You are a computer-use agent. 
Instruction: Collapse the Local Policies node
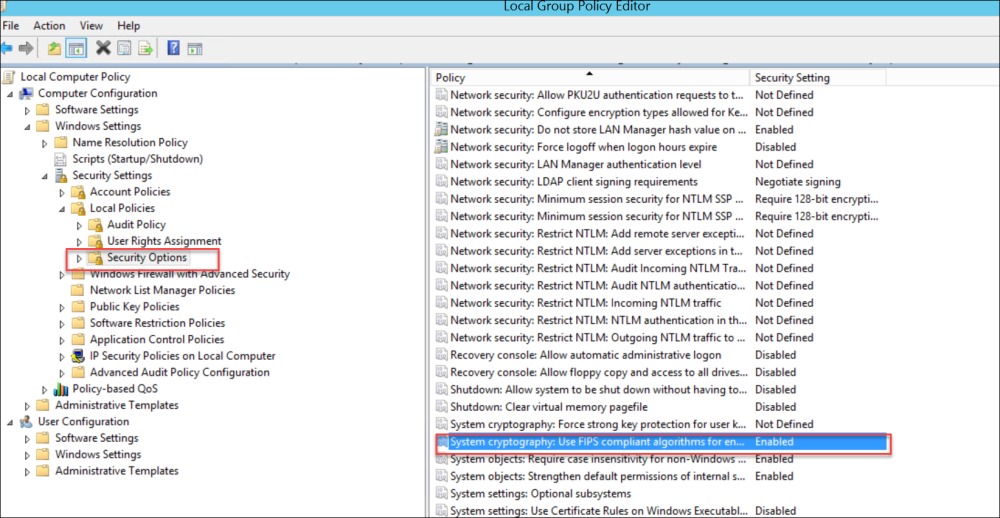[x=62, y=209]
